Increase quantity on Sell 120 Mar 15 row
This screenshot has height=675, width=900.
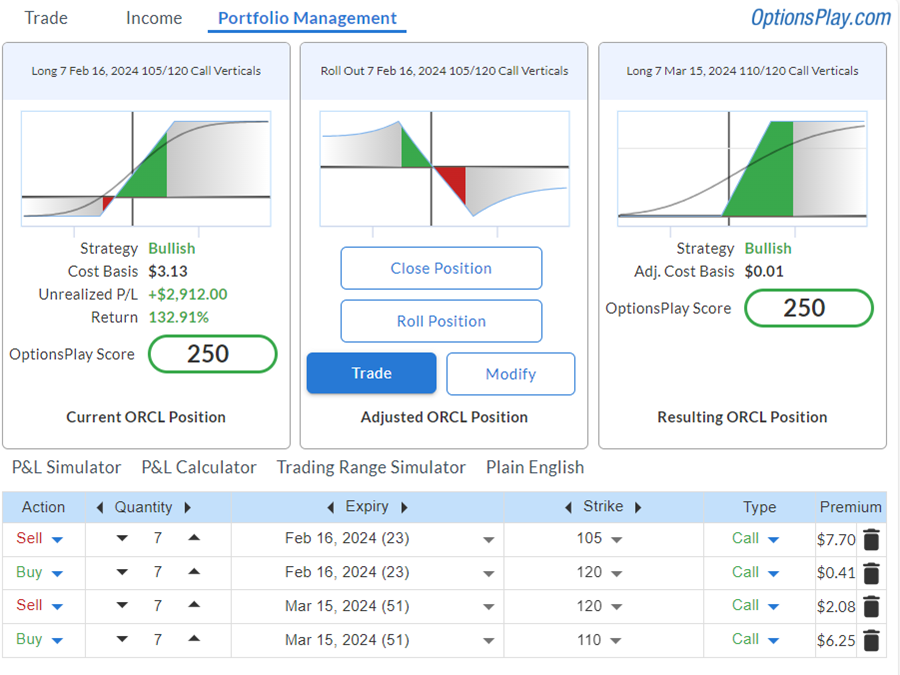click(x=194, y=604)
